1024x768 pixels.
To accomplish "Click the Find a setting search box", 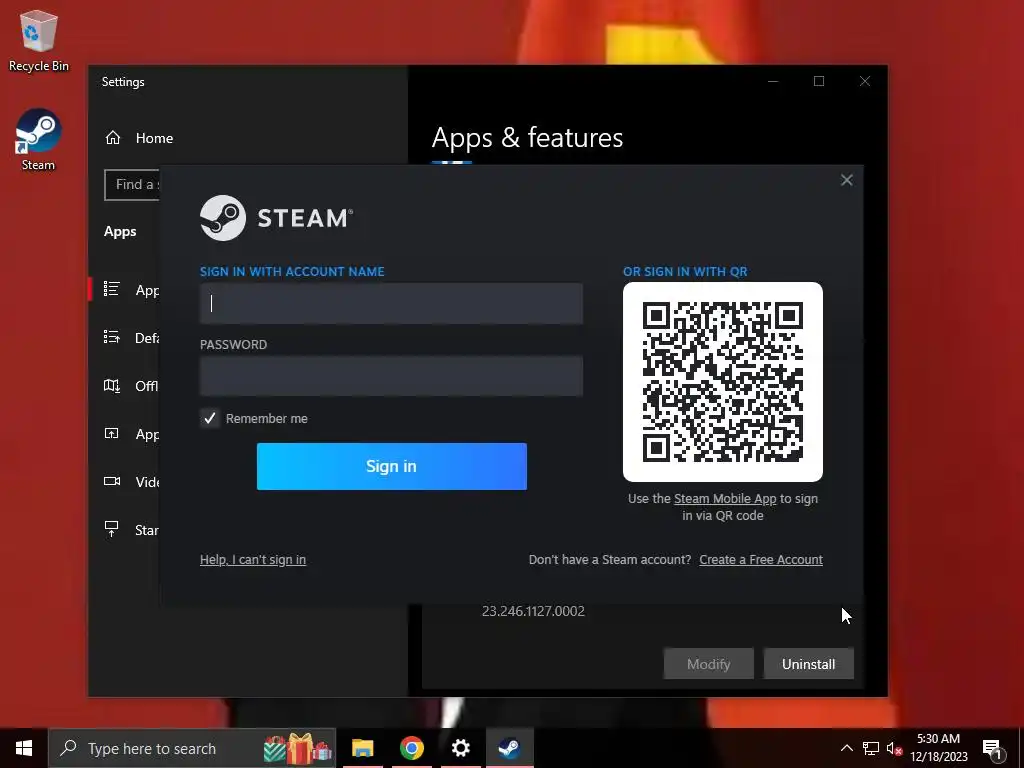I will (132, 185).
